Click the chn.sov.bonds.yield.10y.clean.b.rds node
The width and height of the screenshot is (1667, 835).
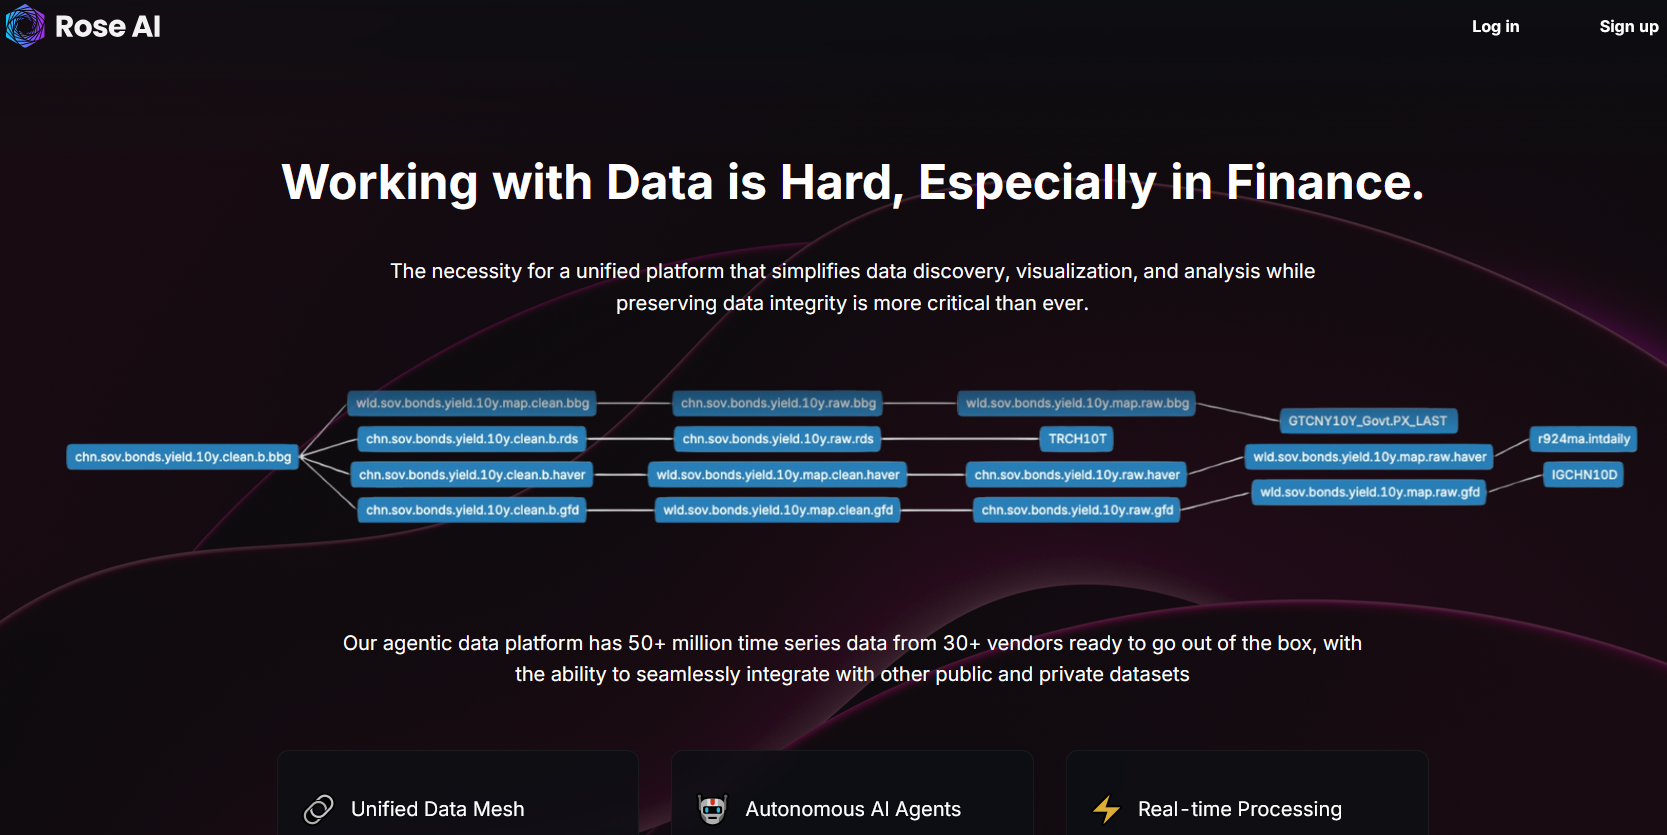tap(472, 439)
